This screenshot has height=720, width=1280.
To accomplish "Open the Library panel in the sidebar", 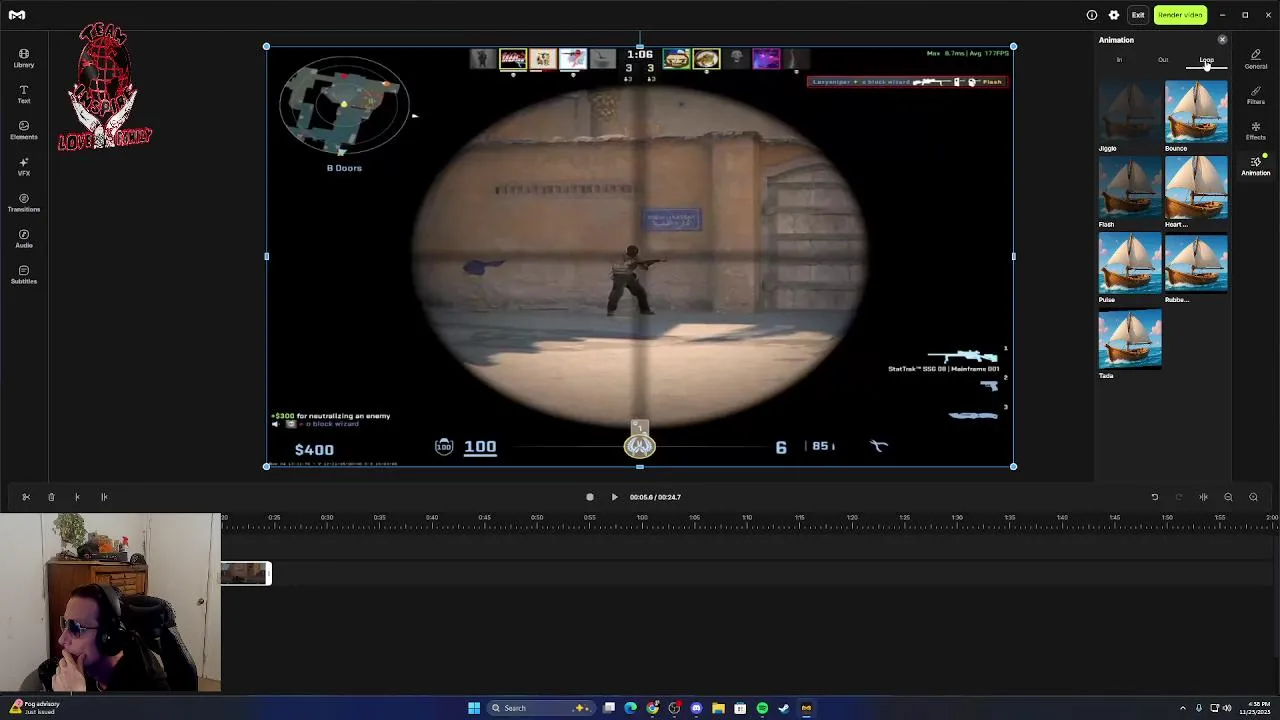I will click(x=24, y=58).
